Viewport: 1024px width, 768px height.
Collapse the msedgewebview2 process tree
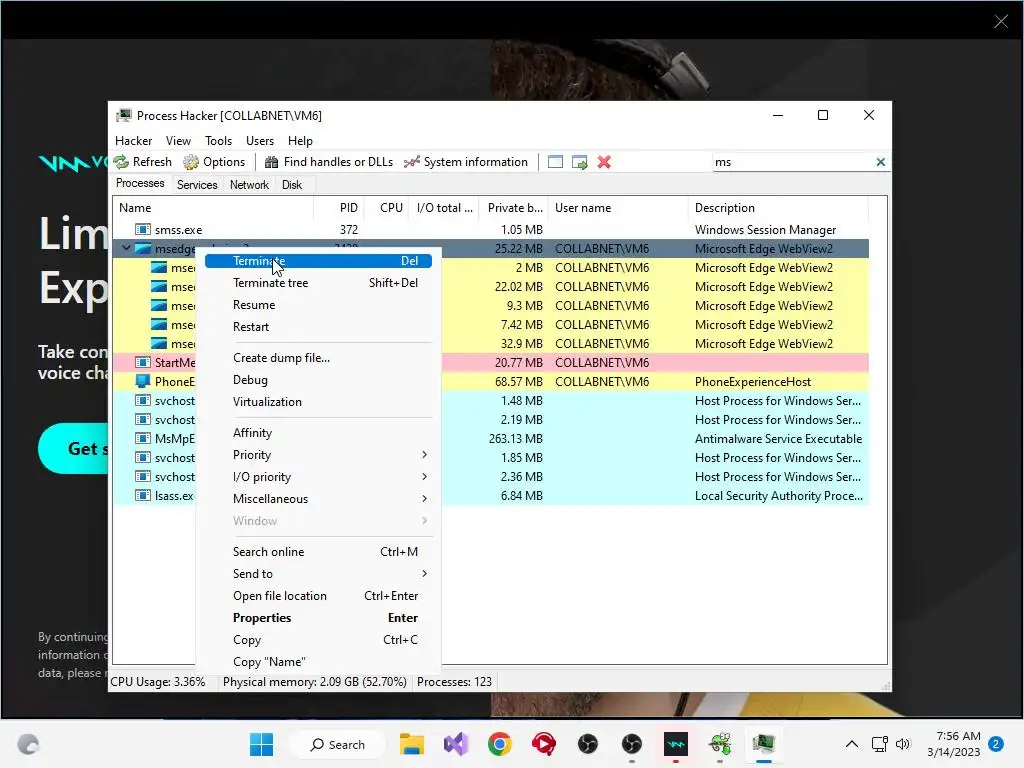126,248
